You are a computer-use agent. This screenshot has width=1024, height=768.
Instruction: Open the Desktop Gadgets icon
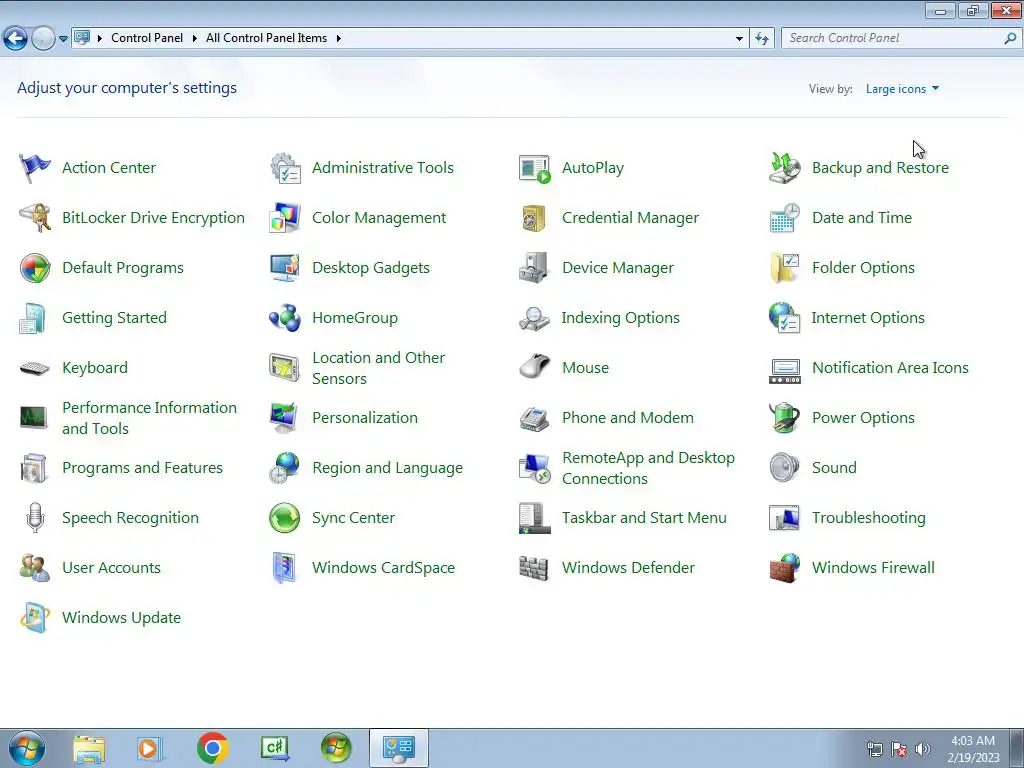[x=285, y=268]
